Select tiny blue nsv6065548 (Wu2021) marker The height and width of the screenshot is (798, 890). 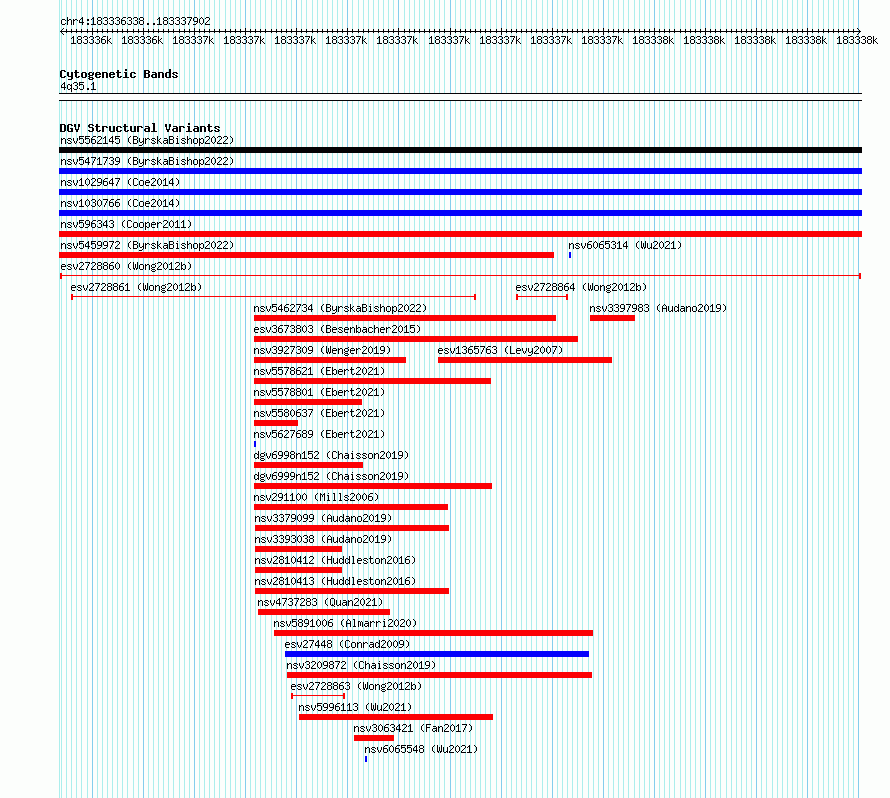[x=366, y=759]
